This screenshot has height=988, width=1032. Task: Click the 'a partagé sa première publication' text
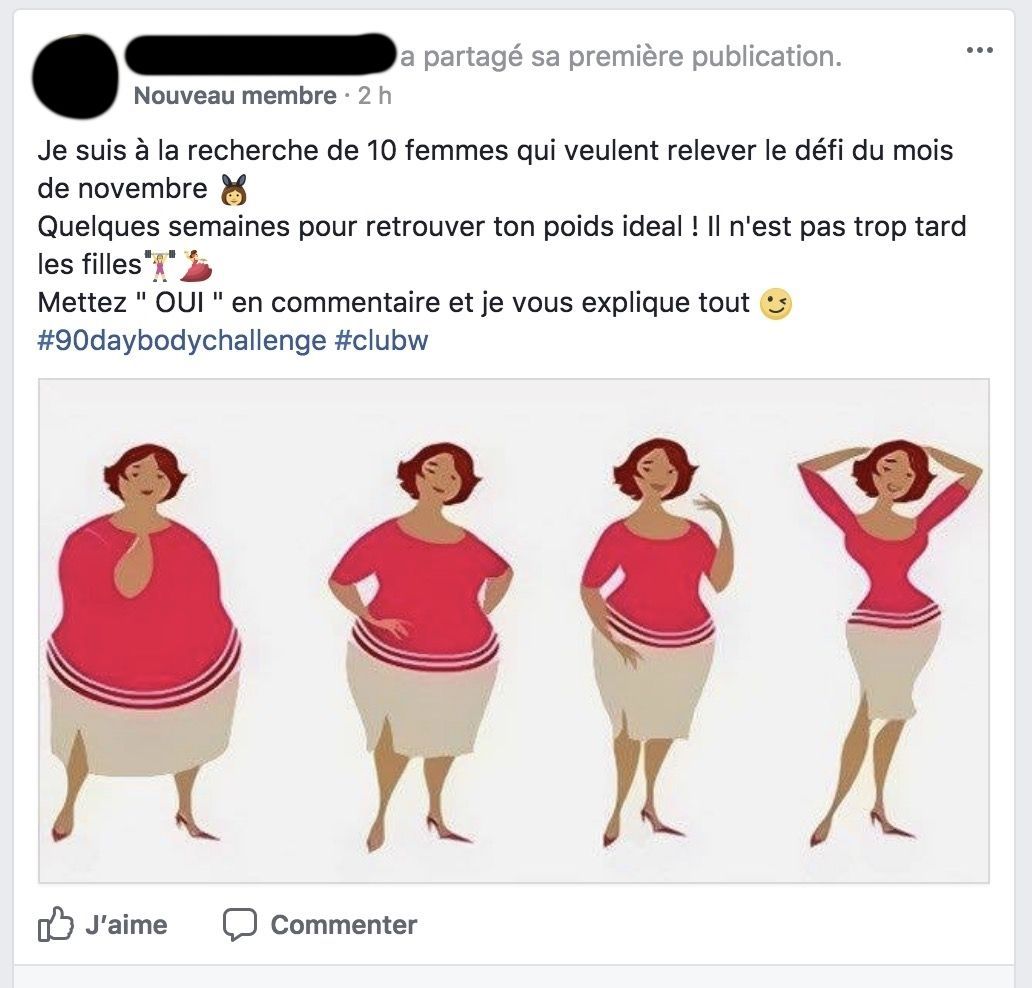(x=621, y=57)
